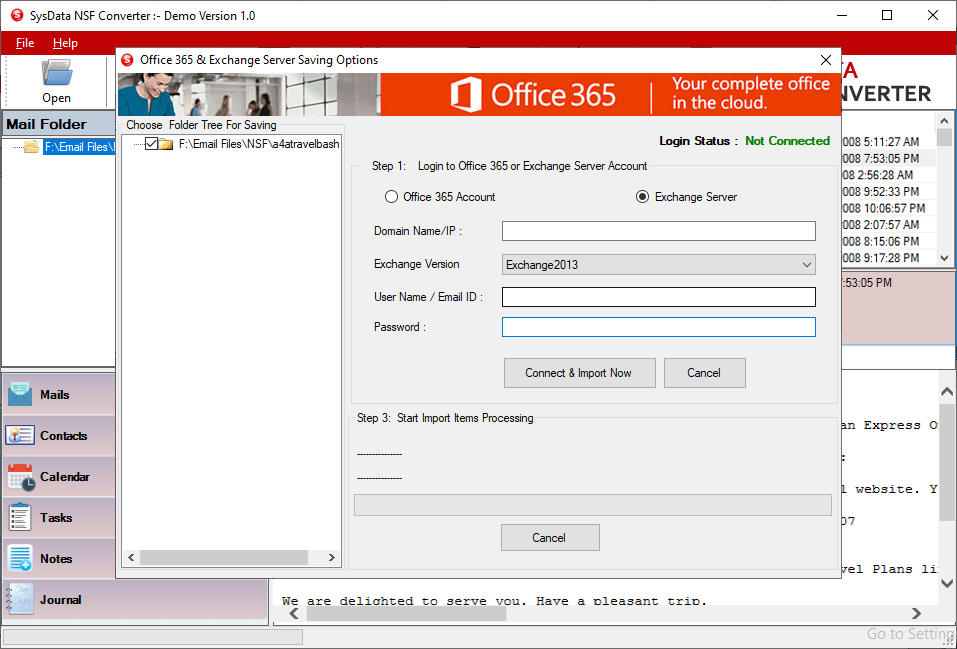
Task: Select the F:\Email Files Mail Folder node
Action: pyautogui.click(x=79, y=147)
